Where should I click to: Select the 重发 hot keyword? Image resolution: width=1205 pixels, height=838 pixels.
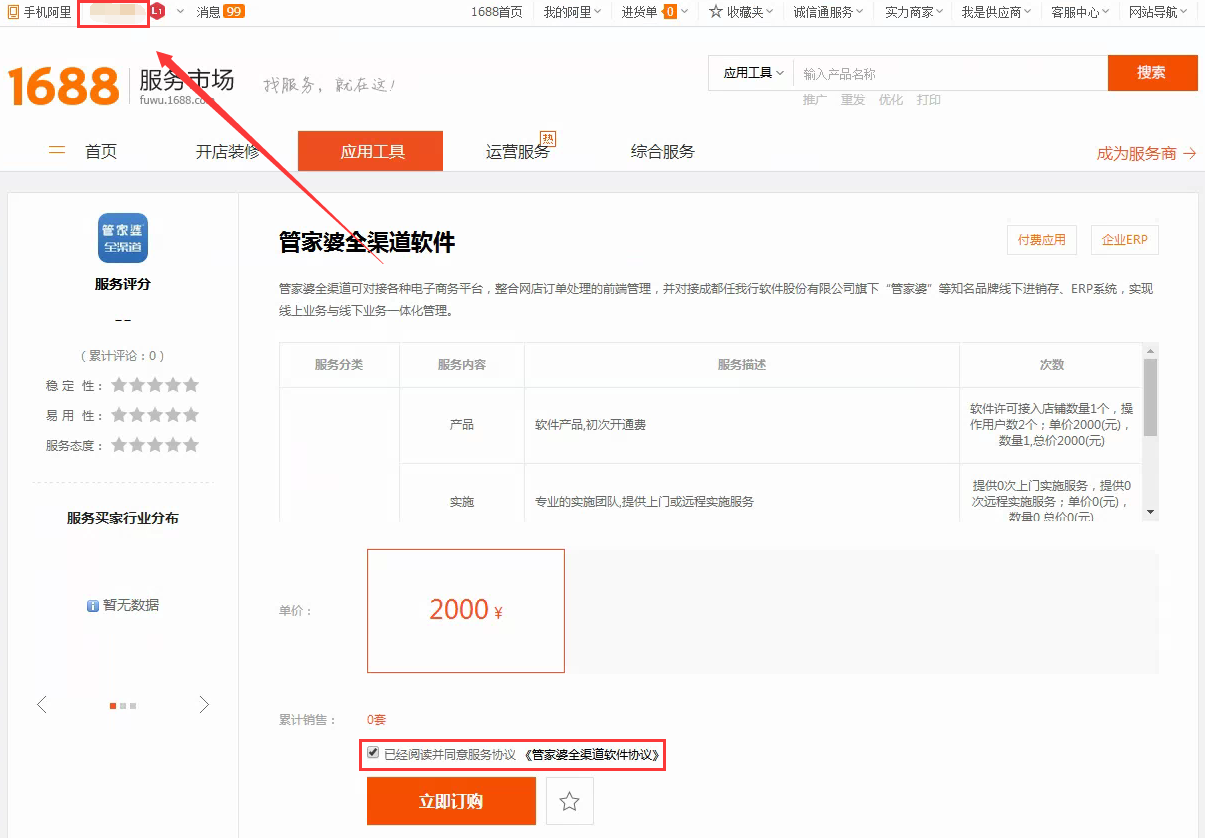pos(853,100)
